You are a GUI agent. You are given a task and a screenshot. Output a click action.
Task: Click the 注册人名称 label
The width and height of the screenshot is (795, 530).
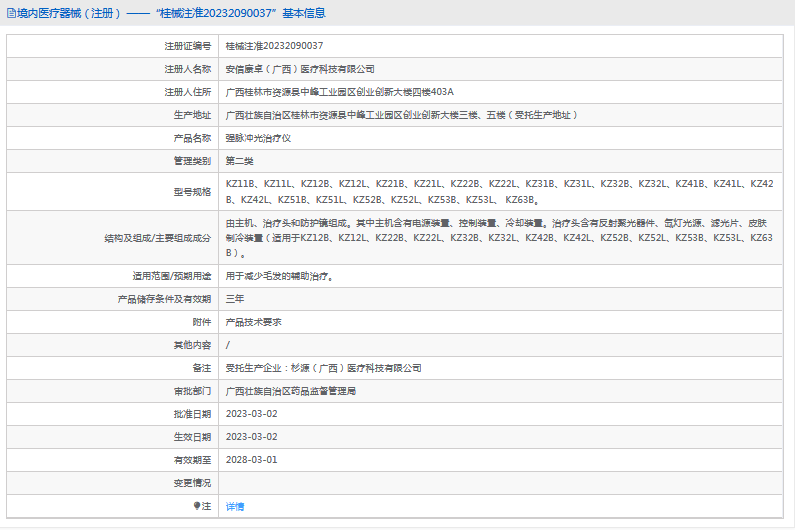(x=188, y=69)
